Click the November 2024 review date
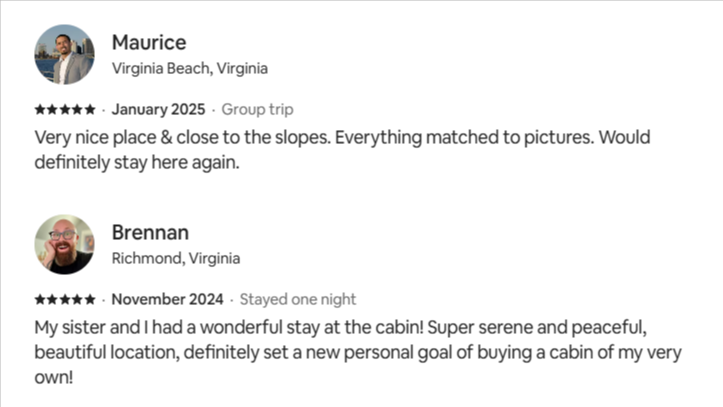 point(168,299)
